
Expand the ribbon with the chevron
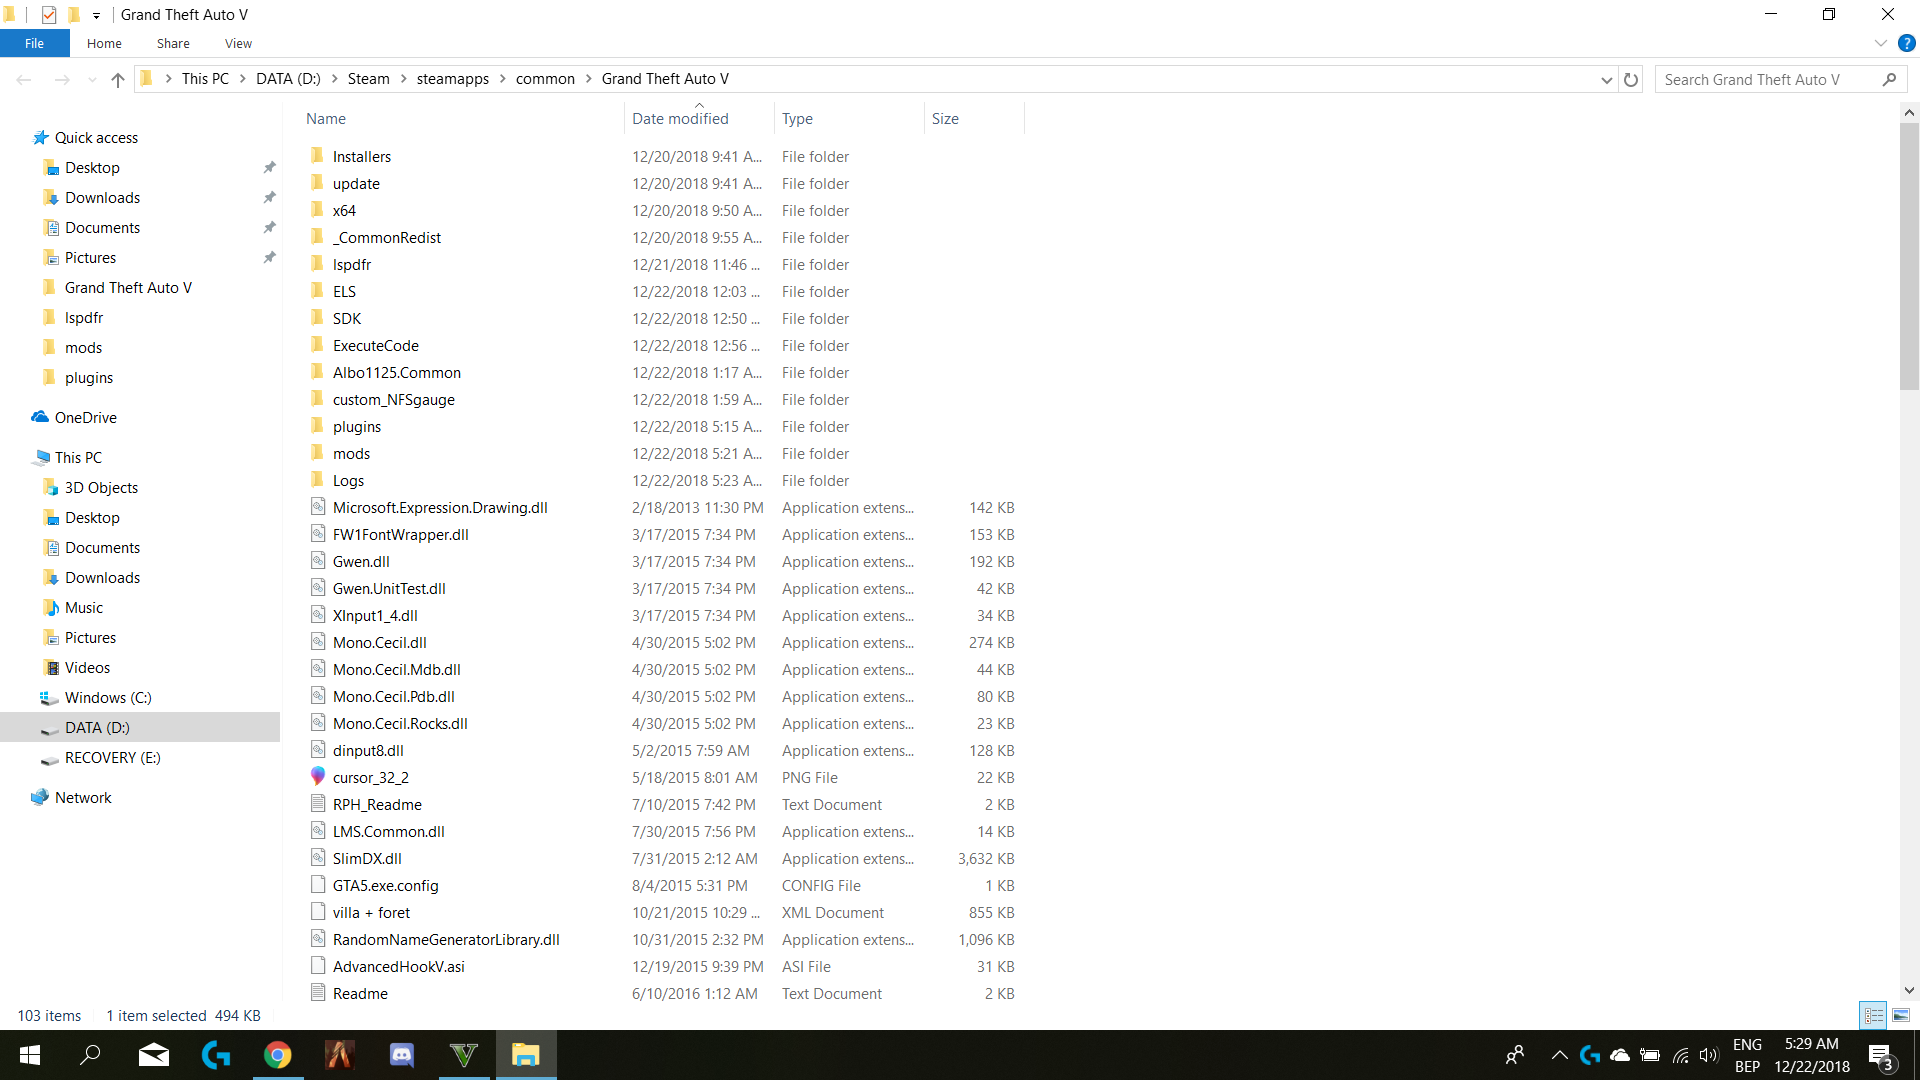click(x=1880, y=43)
